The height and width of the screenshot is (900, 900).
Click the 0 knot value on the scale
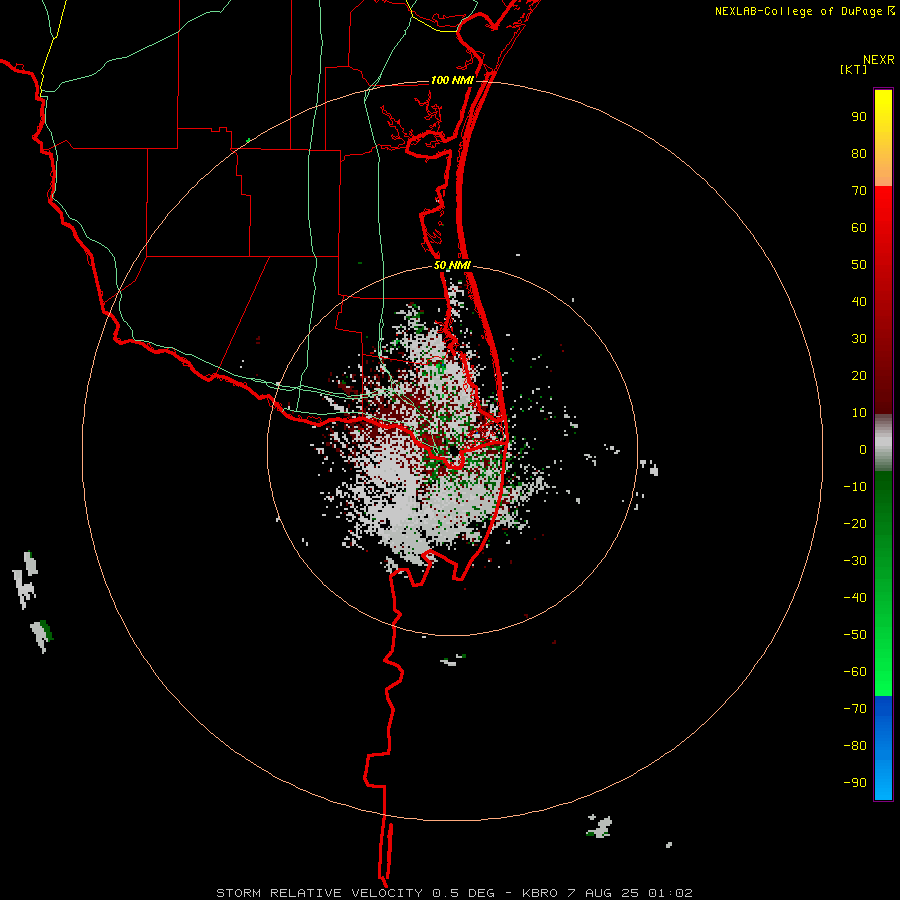click(863, 449)
